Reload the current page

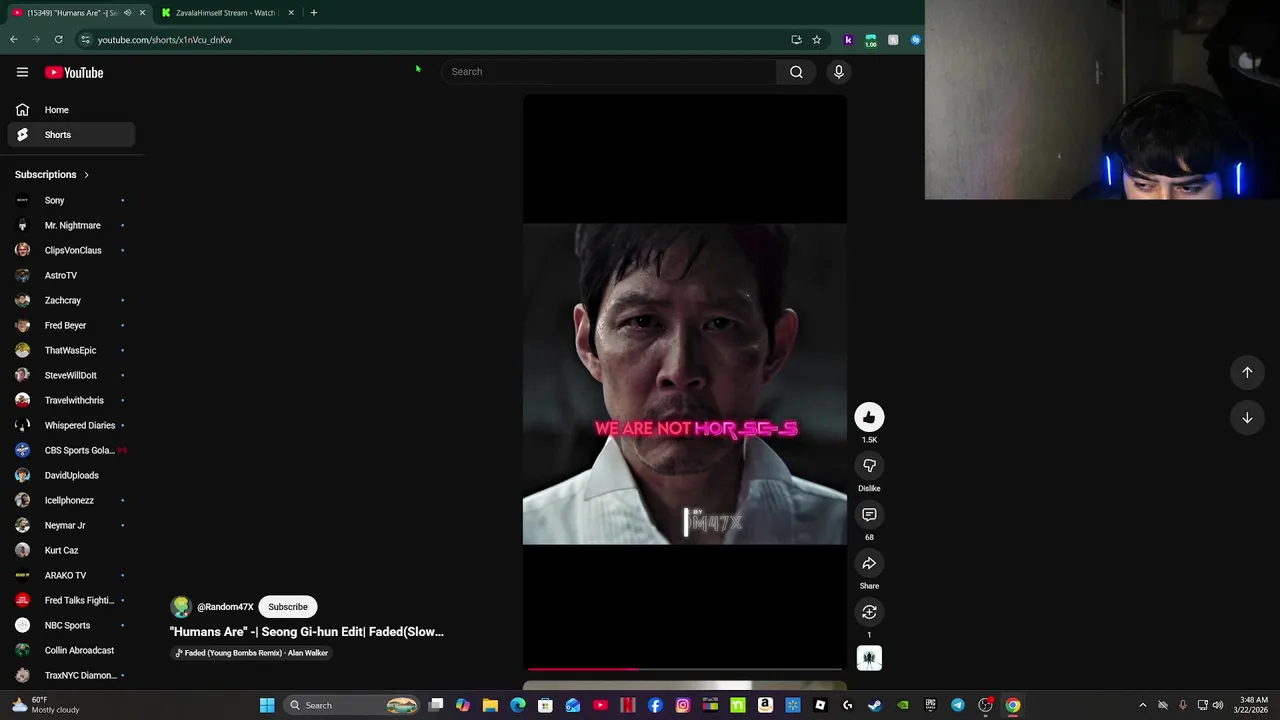(x=58, y=40)
